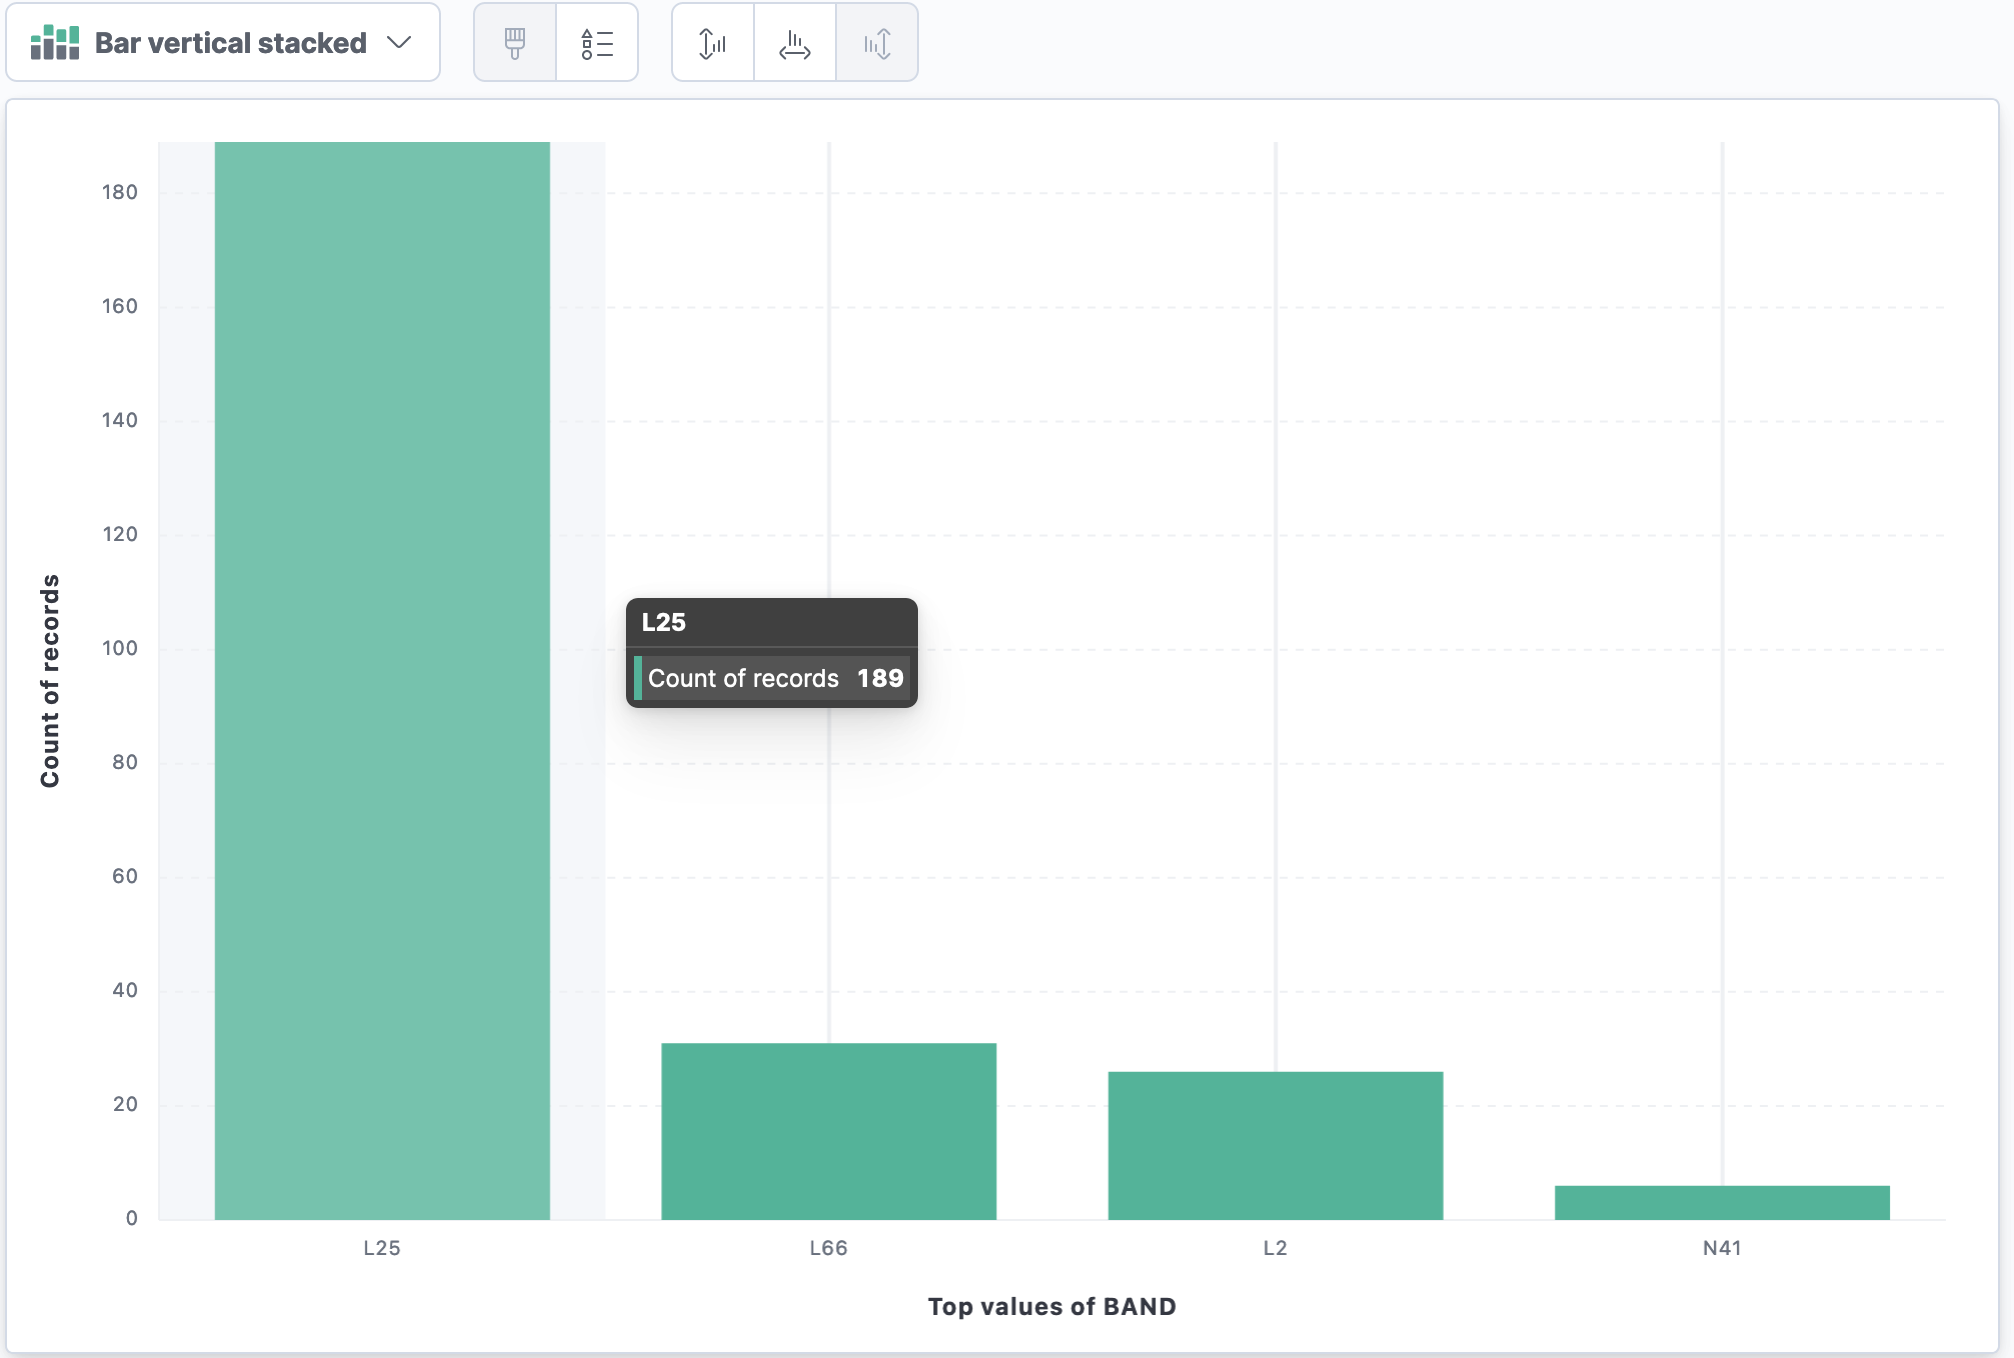The image size is (2014, 1358).
Task: Select the L66 bar
Action: (x=828, y=1130)
